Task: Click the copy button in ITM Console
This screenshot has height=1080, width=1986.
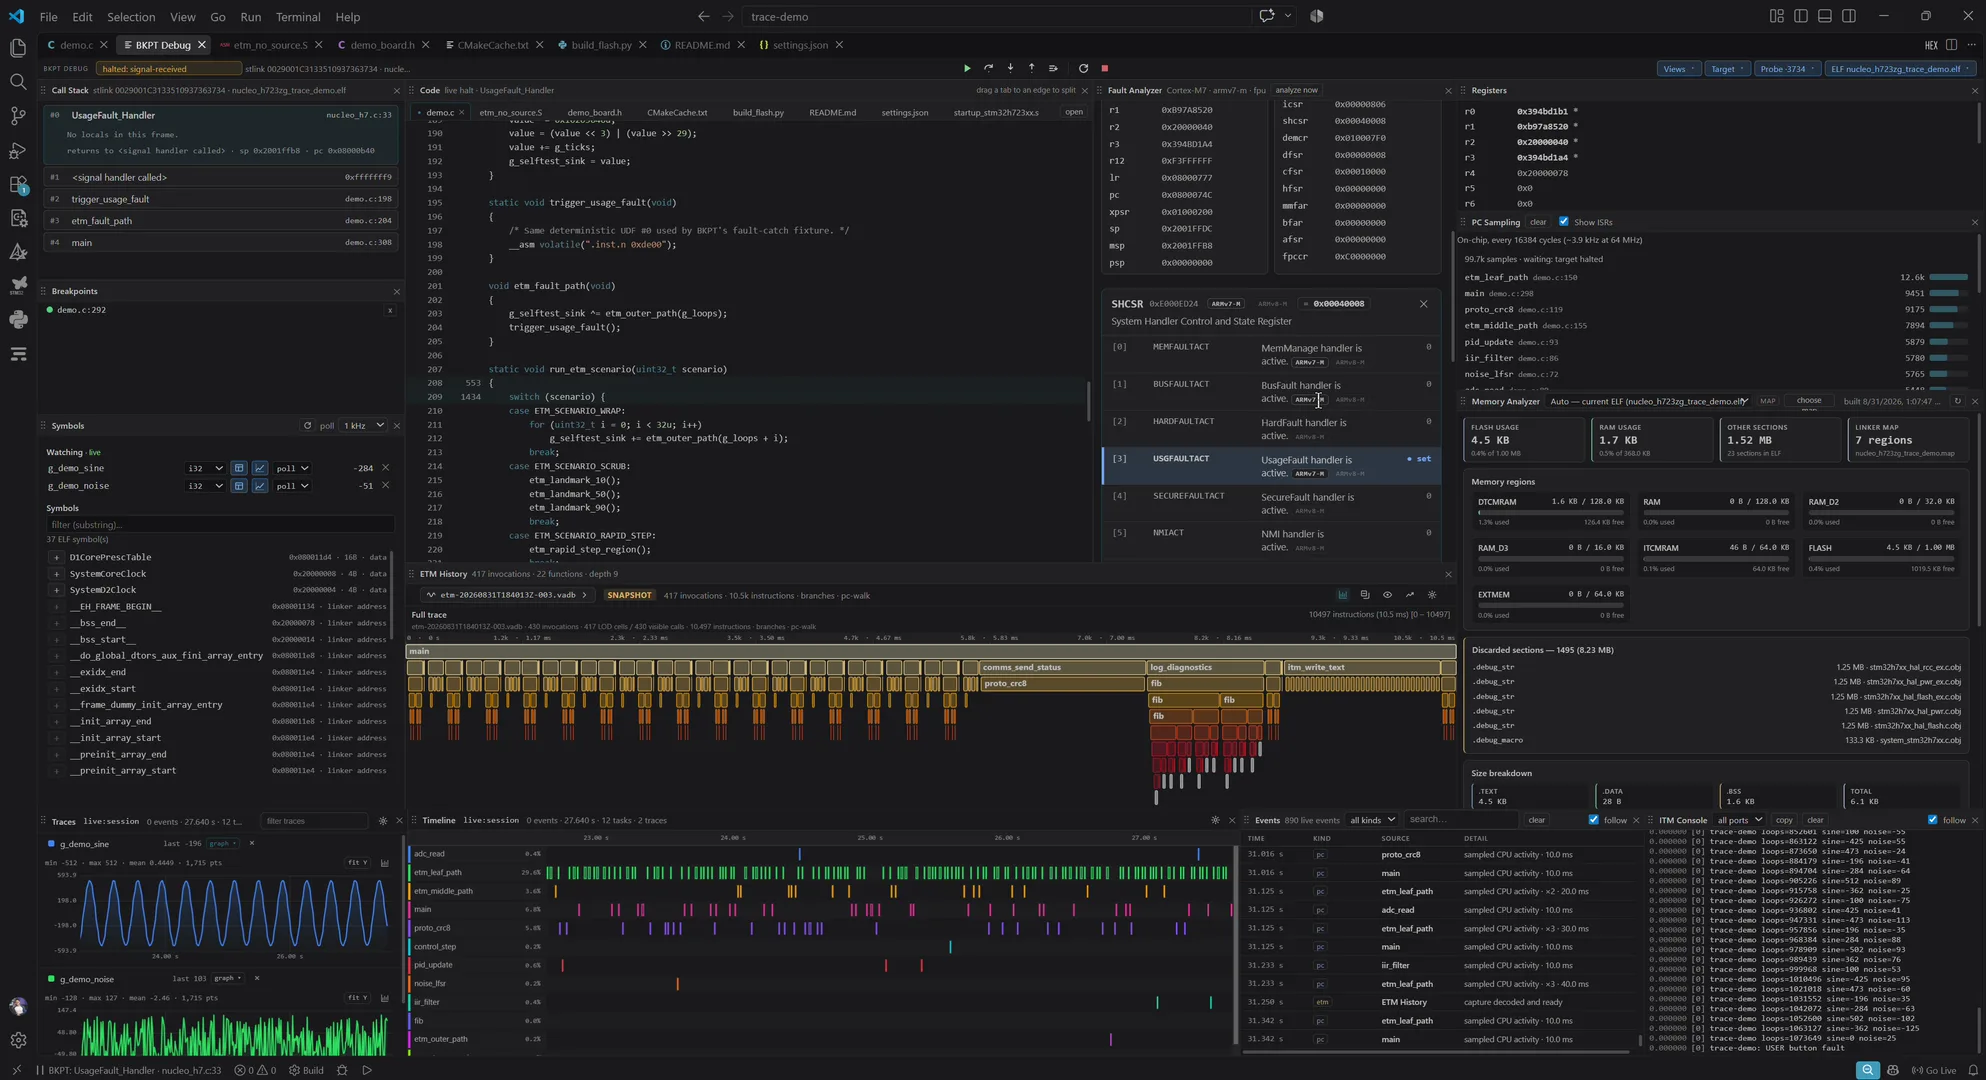Action: pyautogui.click(x=1784, y=820)
